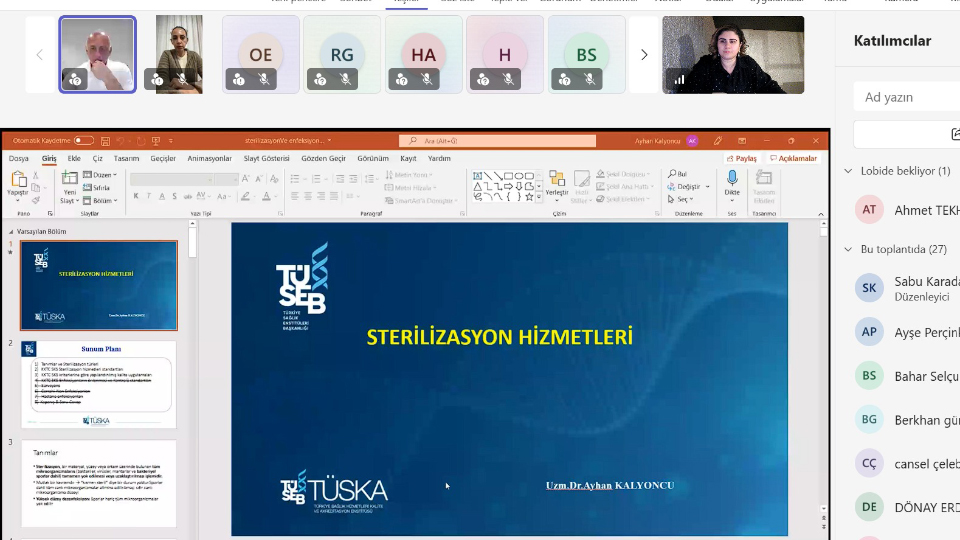Click the Bul search icon in ribbon
Image resolution: width=960 pixels, height=540 pixels.
(x=677, y=174)
